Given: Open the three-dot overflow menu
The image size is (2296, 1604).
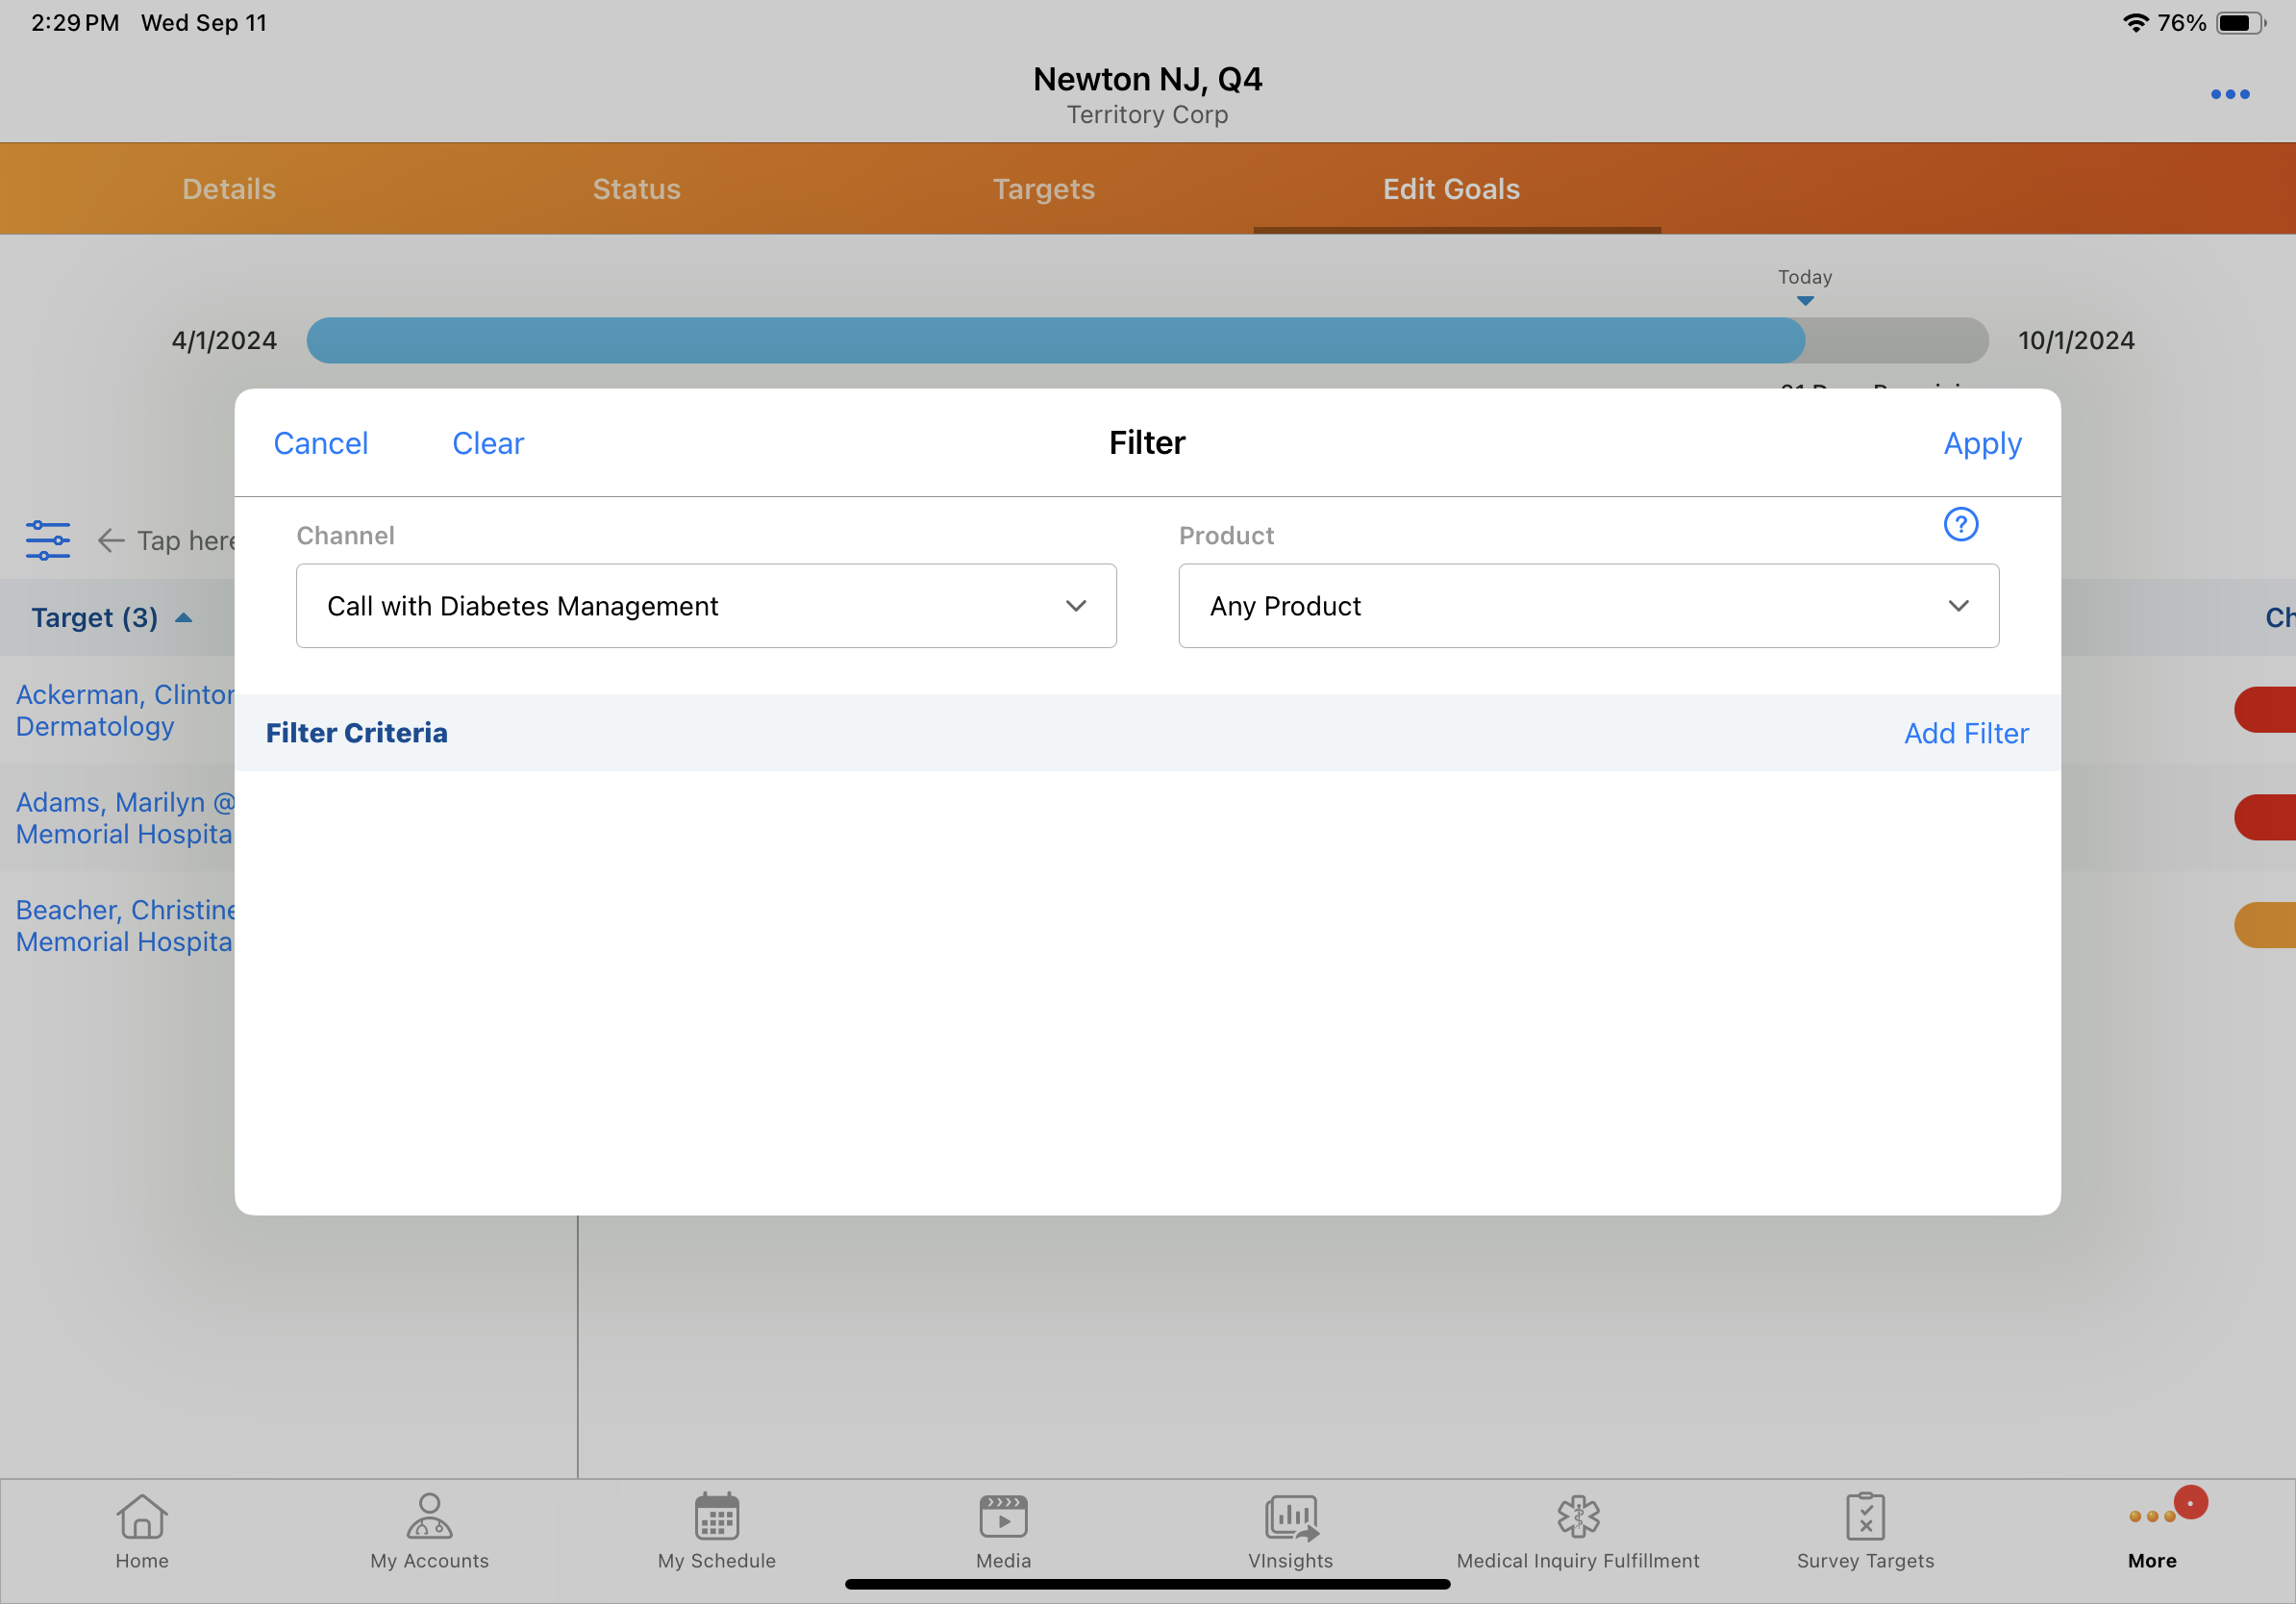Looking at the screenshot, I should pos(2229,94).
